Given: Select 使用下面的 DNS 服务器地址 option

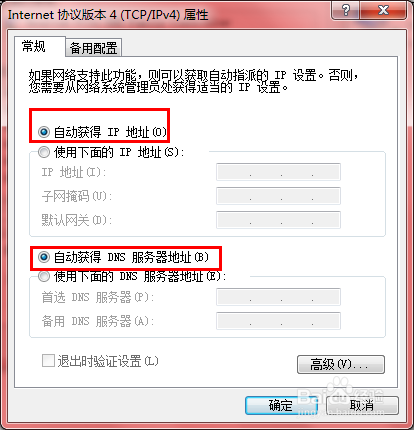Looking at the screenshot, I should tap(44, 276).
